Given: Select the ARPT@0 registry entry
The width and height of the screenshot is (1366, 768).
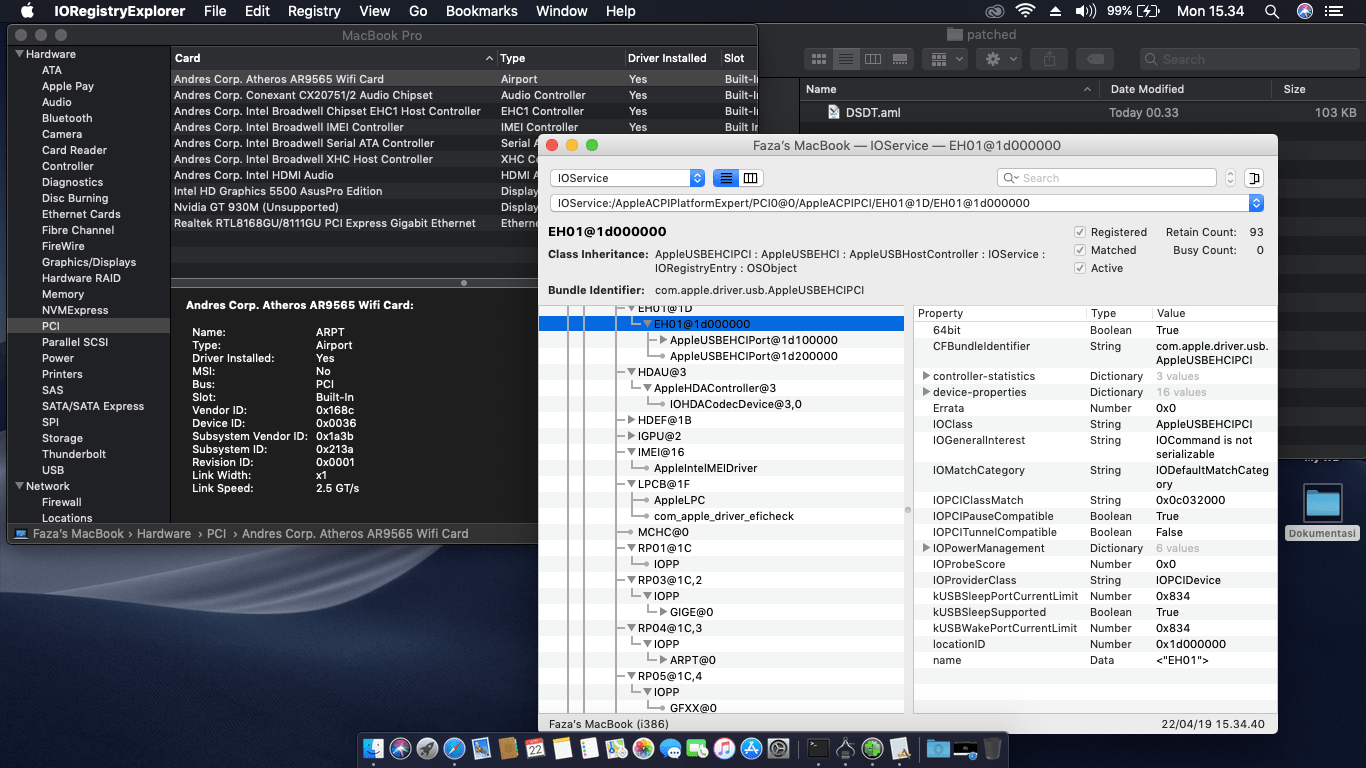Looking at the screenshot, I should tap(692, 660).
